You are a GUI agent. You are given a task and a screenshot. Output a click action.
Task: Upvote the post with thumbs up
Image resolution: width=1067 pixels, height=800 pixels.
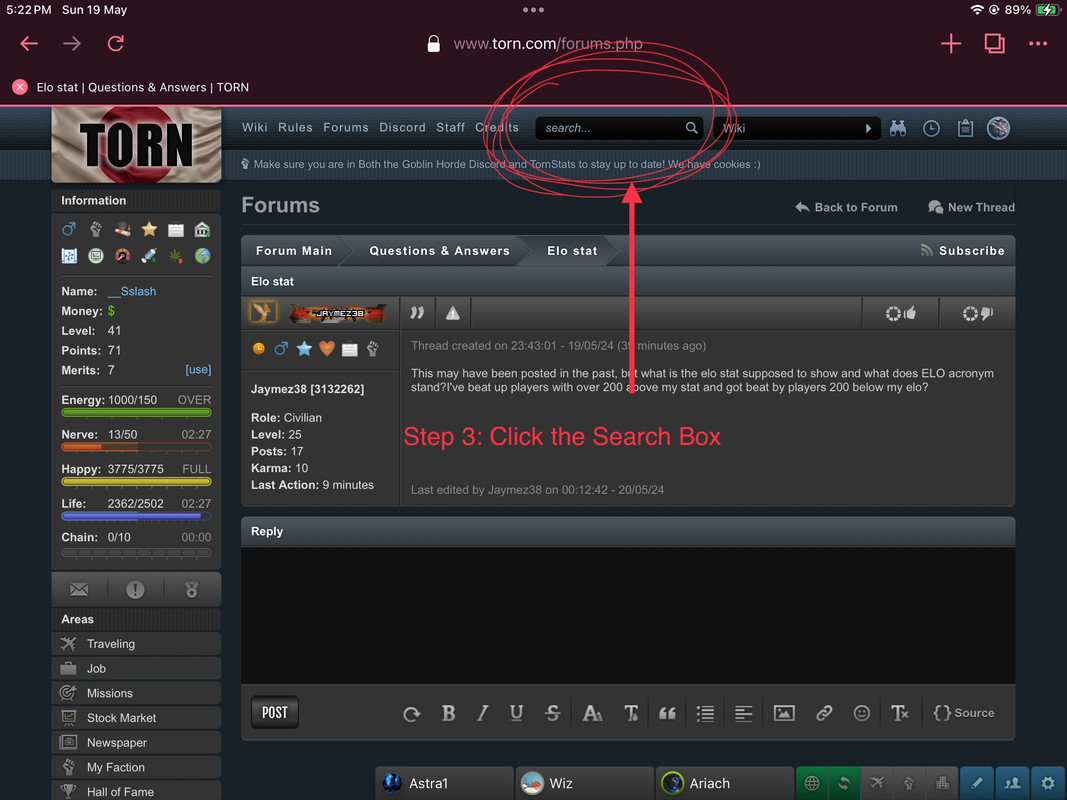[x=900, y=313]
